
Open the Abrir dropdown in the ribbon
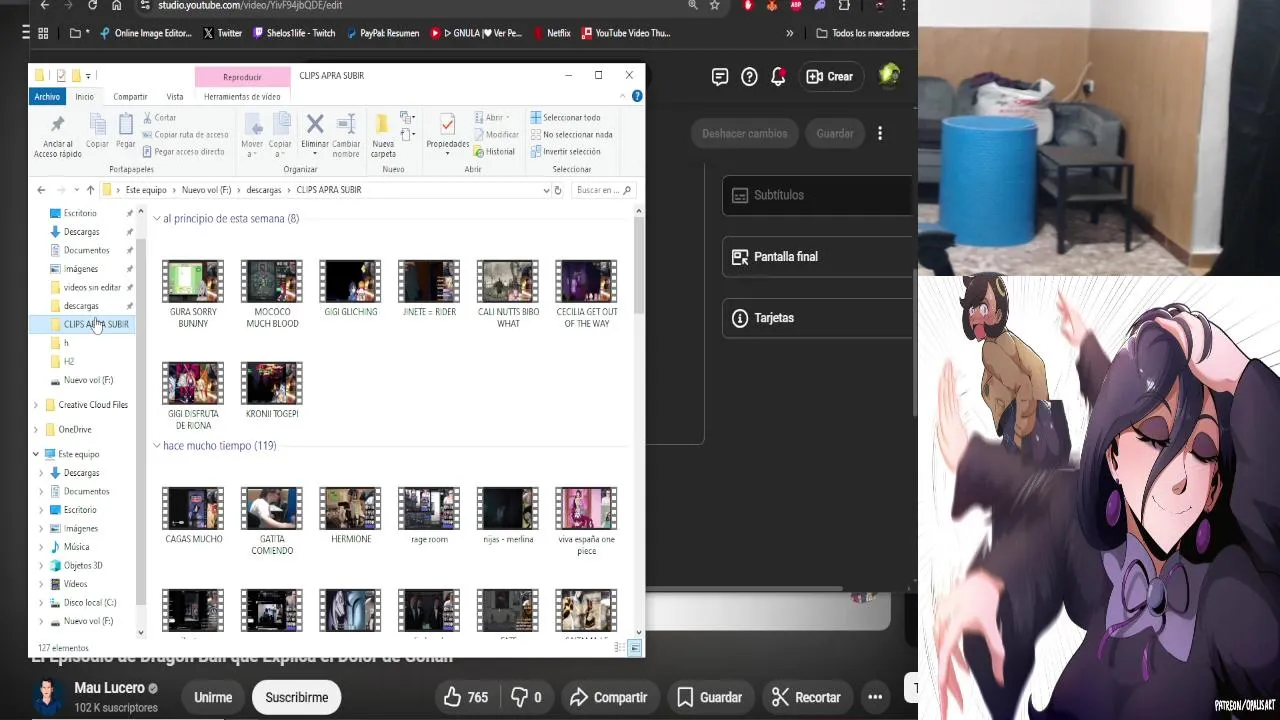(x=492, y=117)
